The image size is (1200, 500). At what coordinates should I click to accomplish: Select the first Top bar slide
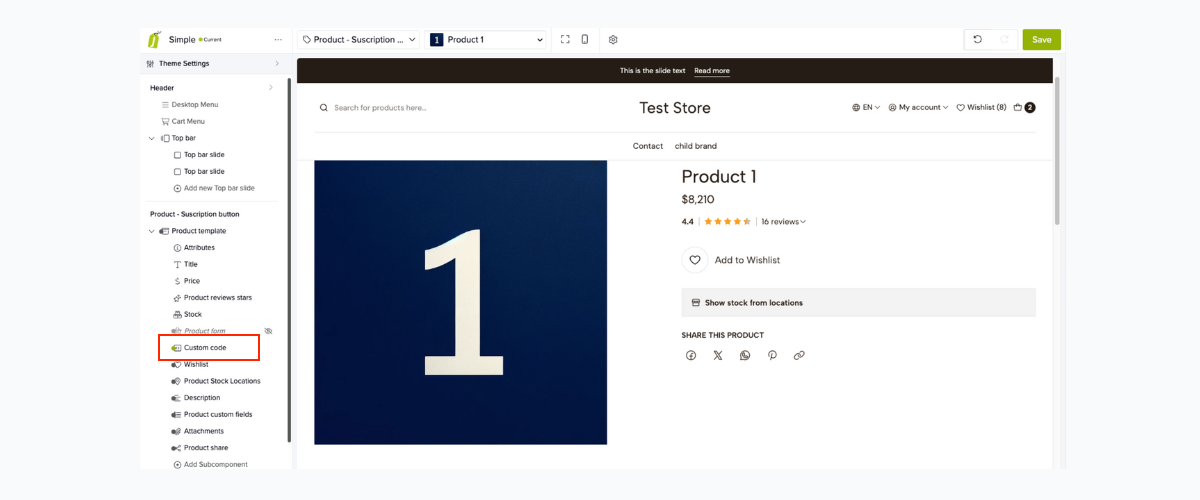point(204,155)
